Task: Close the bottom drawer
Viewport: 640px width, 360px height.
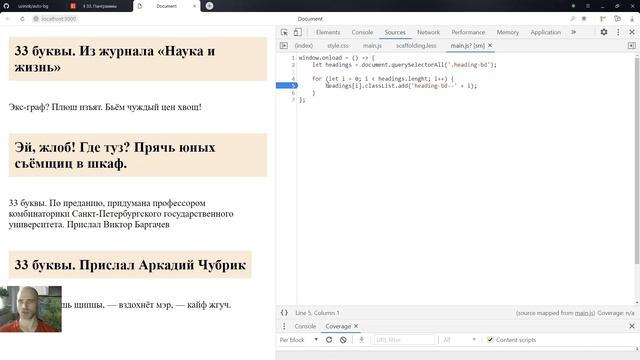Action: coord(632,326)
